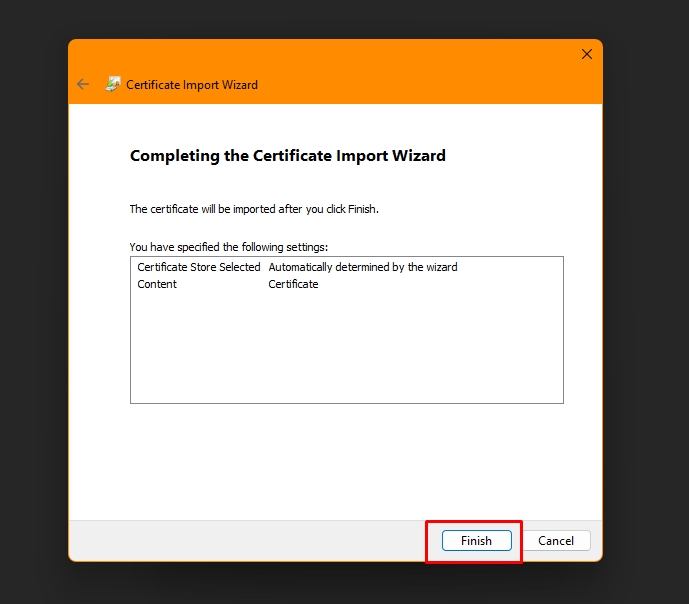Screen dimensions: 689x604
Task: Click the 'certificate will be imported' description text
Action: tap(254, 209)
